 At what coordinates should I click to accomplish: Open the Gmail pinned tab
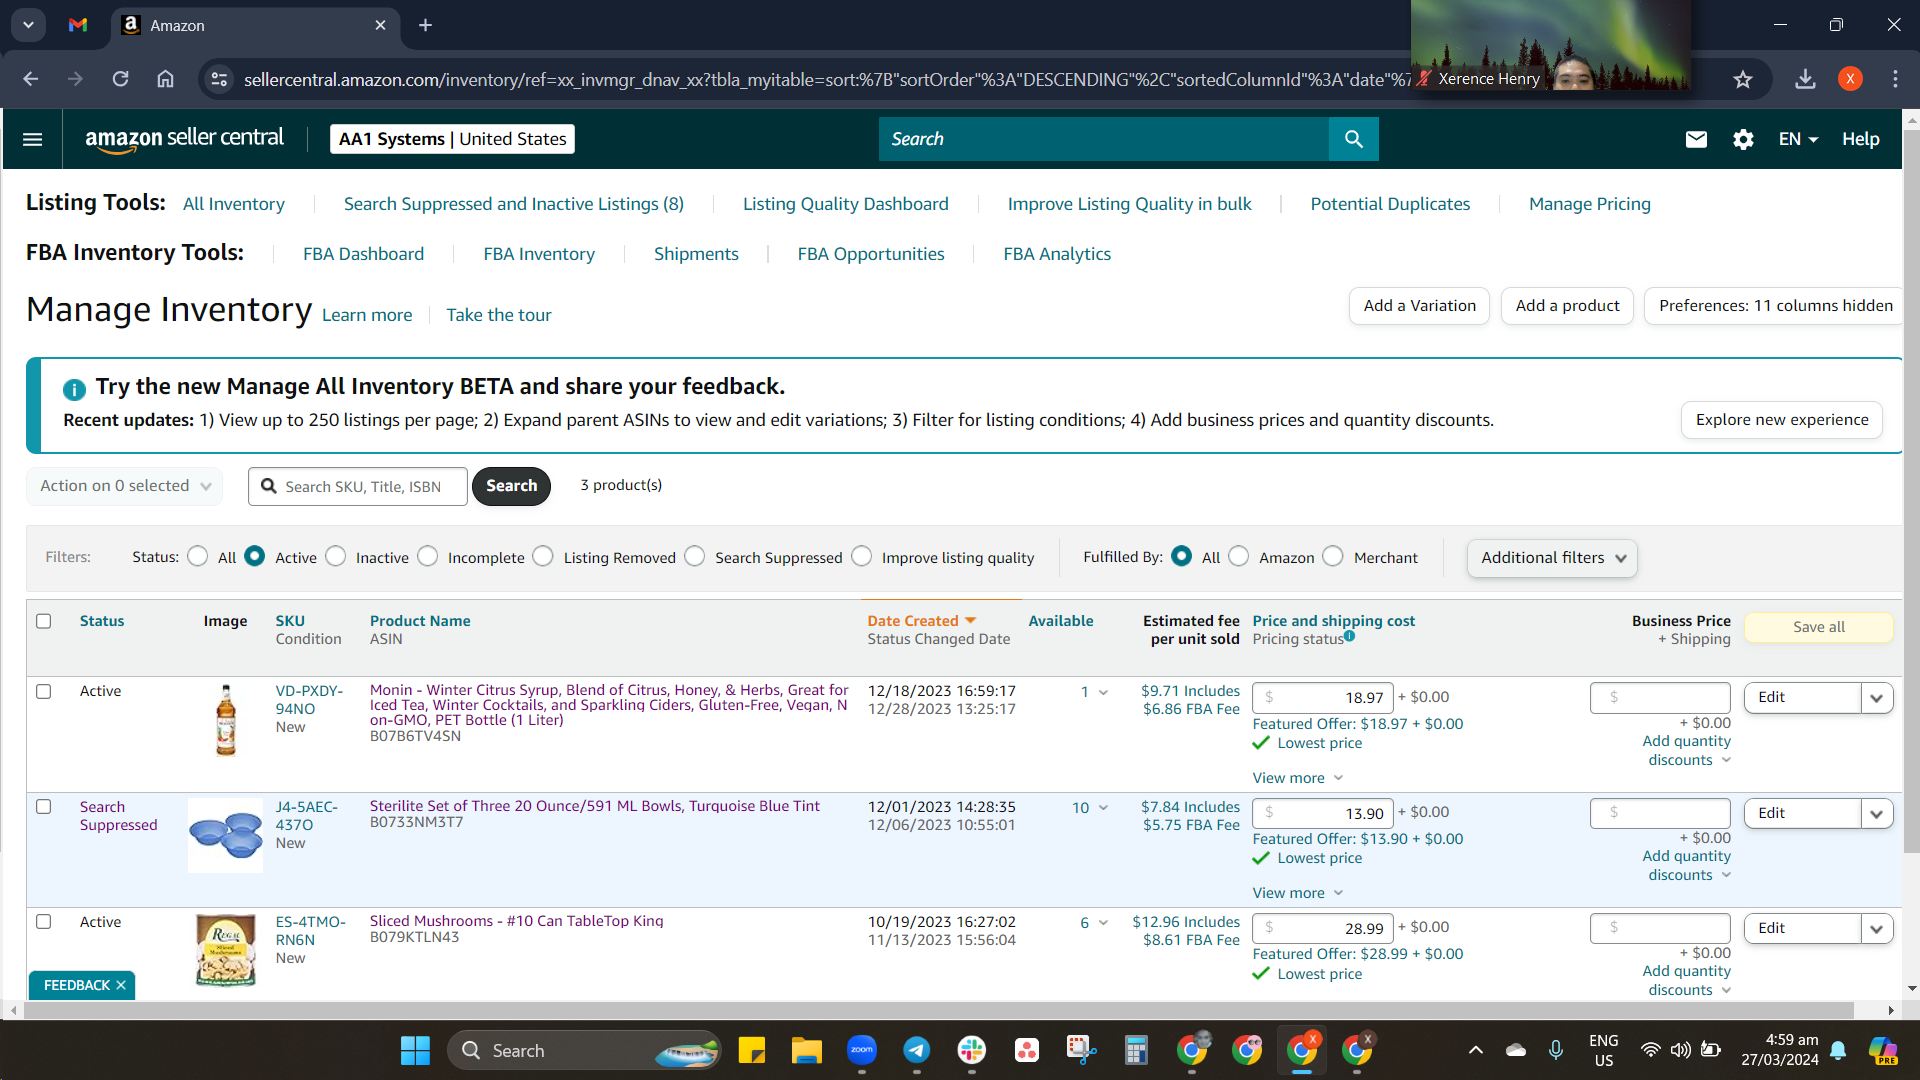pos(78,25)
